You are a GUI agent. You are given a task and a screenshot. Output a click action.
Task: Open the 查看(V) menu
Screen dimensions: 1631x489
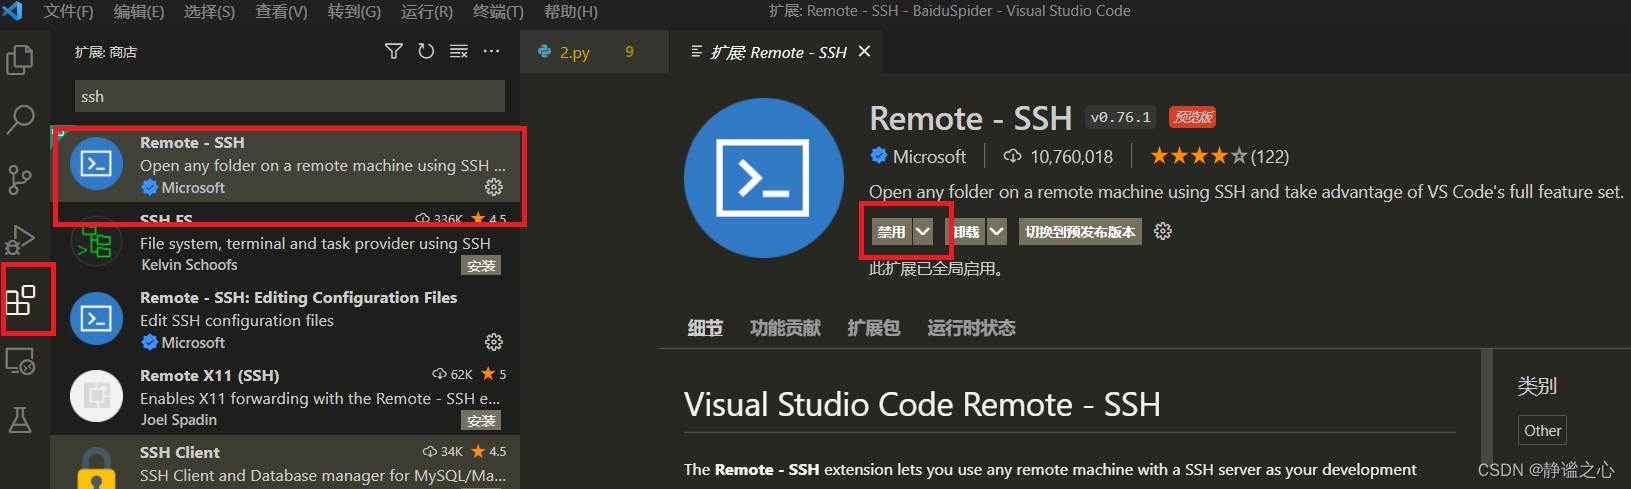pos(281,11)
